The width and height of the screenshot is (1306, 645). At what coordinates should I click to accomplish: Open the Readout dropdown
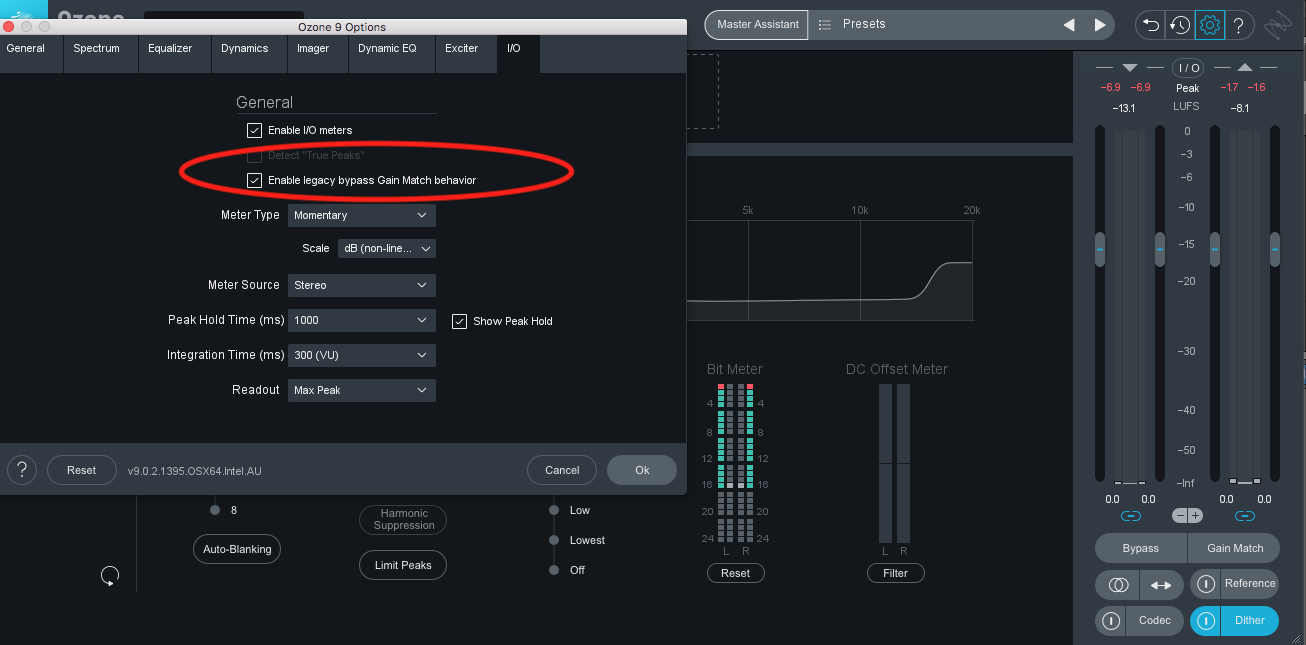click(362, 390)
